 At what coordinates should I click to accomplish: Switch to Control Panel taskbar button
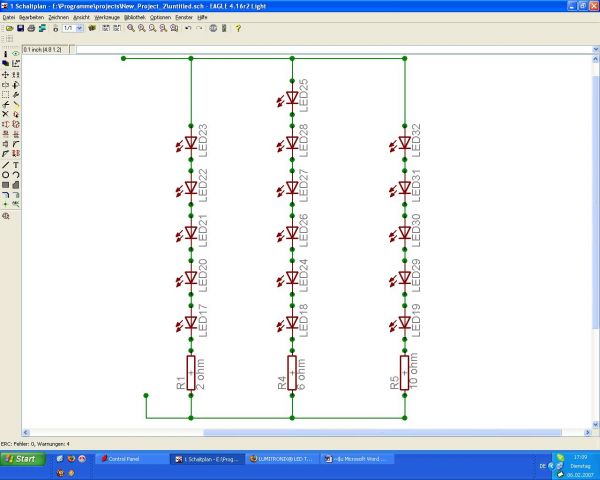[133, 458]
